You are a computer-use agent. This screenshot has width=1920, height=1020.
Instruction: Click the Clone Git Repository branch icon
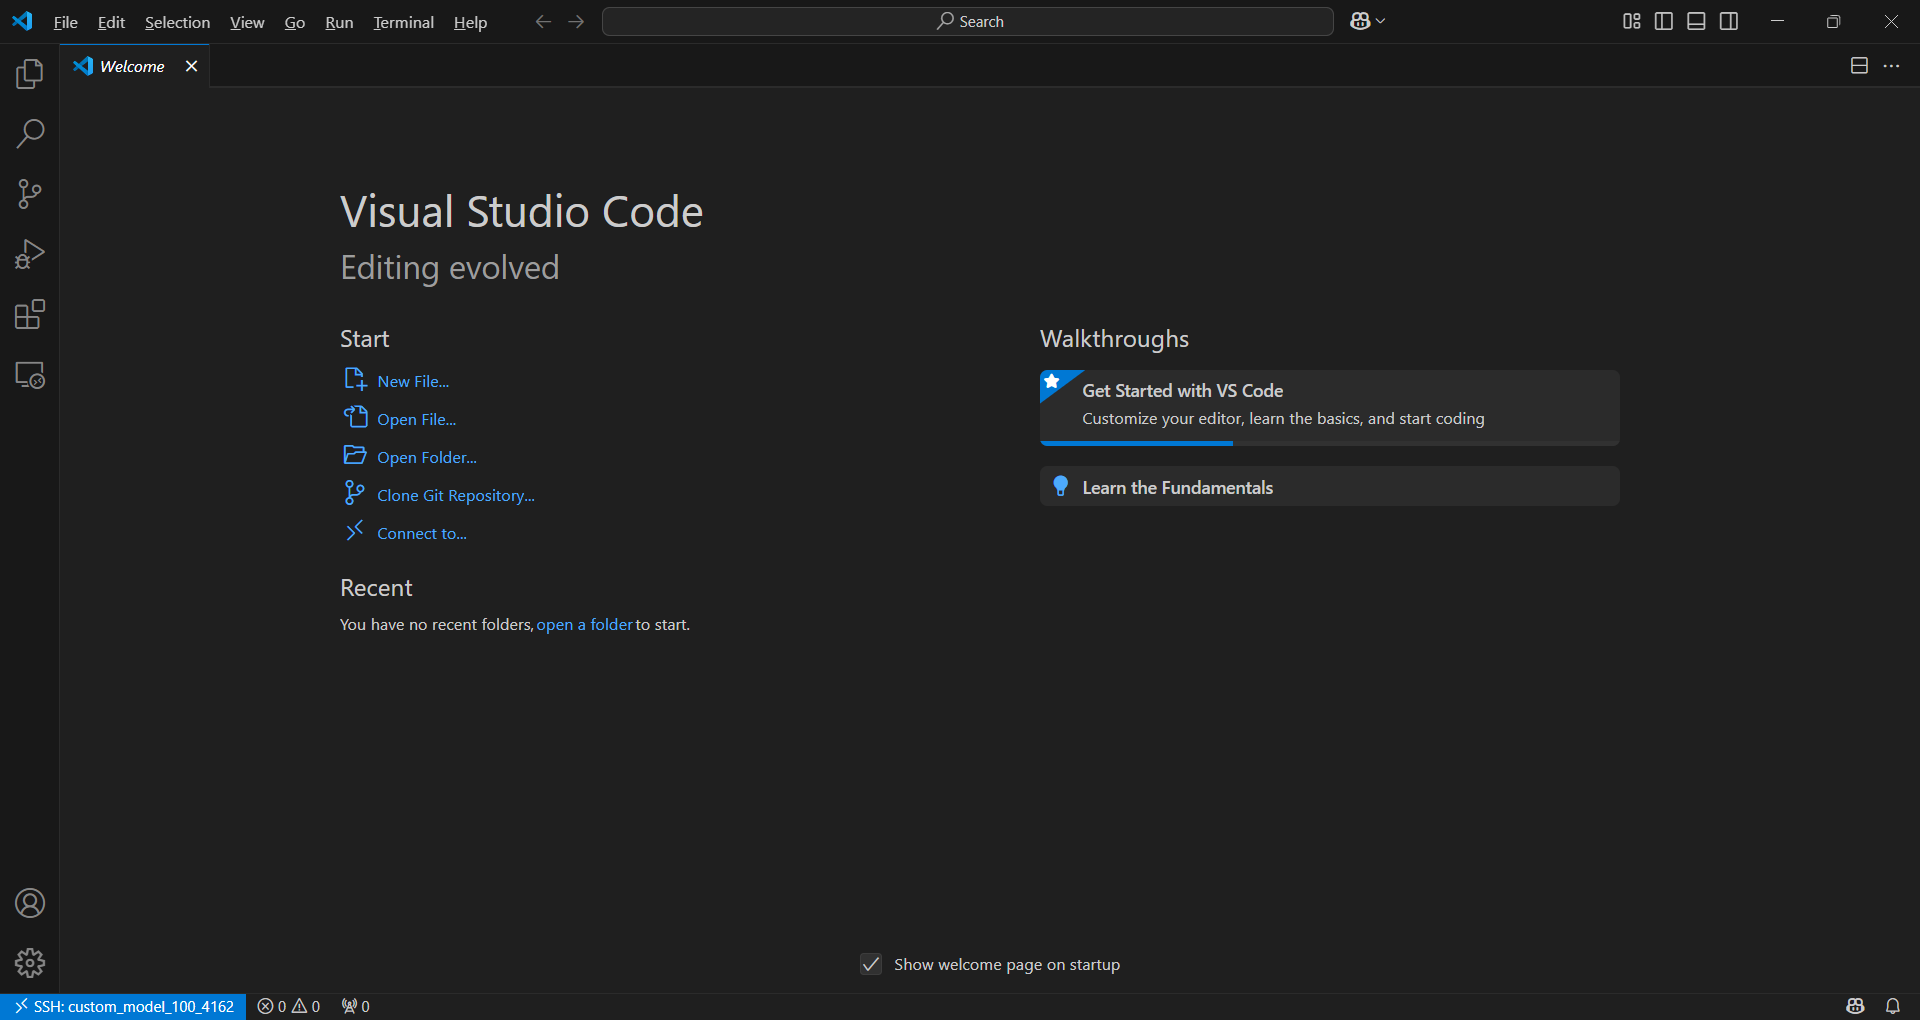pos(355,492)
